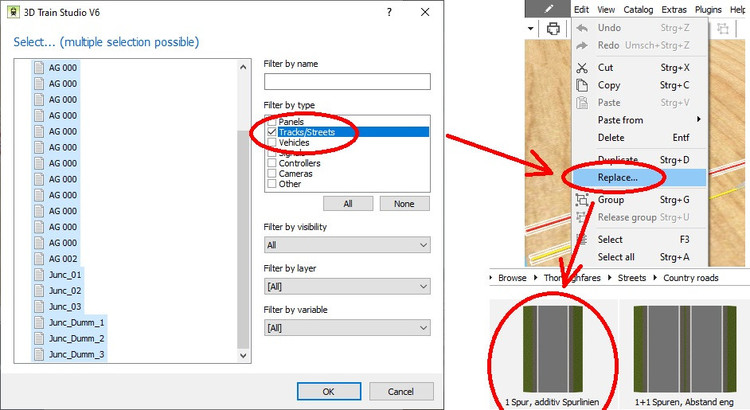Choose Delete from the Edit menu
This screenshot has width=750, height=410.
(640, 138)
